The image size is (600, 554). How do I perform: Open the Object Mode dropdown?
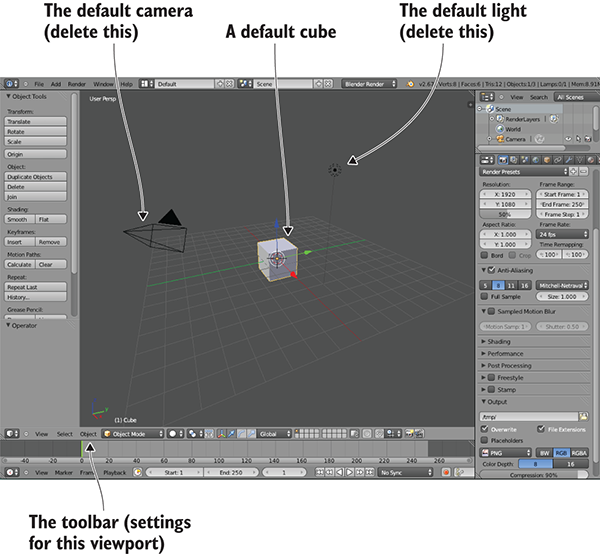coord(133,433)
